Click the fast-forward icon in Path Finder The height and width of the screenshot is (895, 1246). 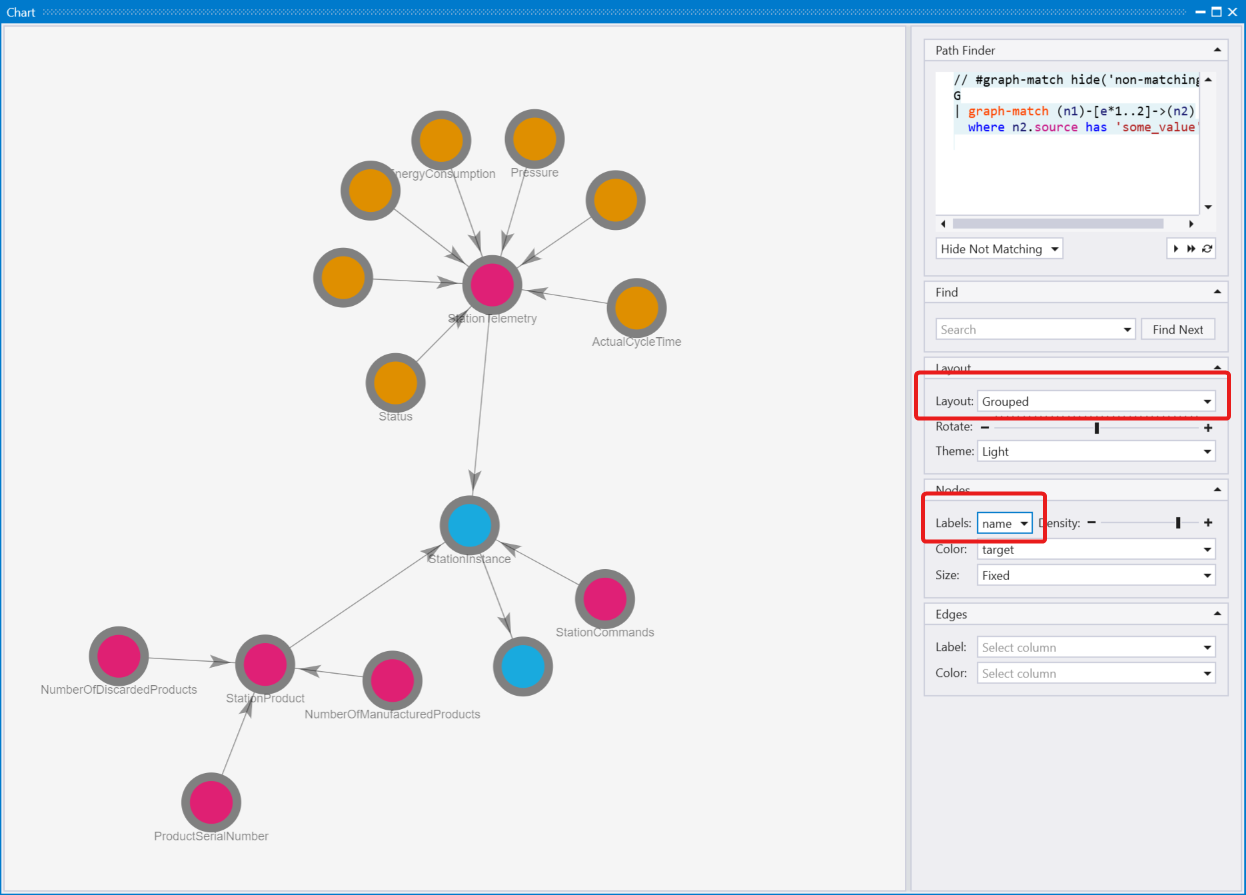point(1191,249)
